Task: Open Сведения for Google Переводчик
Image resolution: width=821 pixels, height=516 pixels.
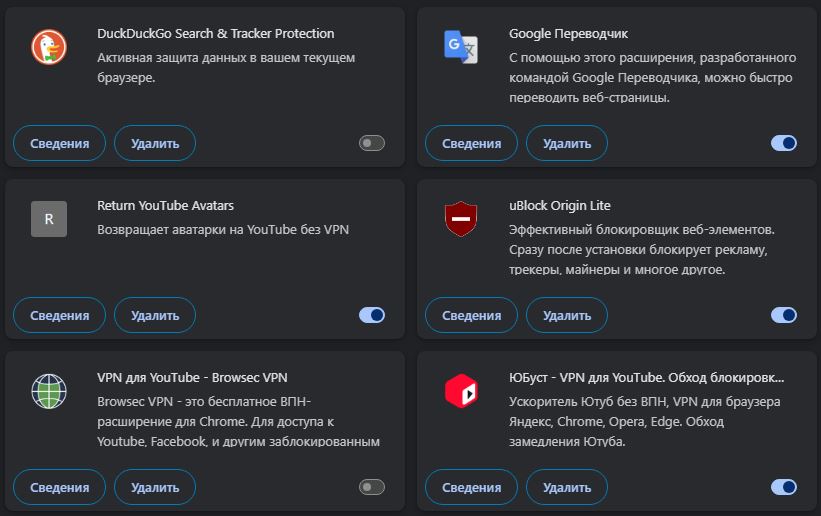Action: point(471,143)
